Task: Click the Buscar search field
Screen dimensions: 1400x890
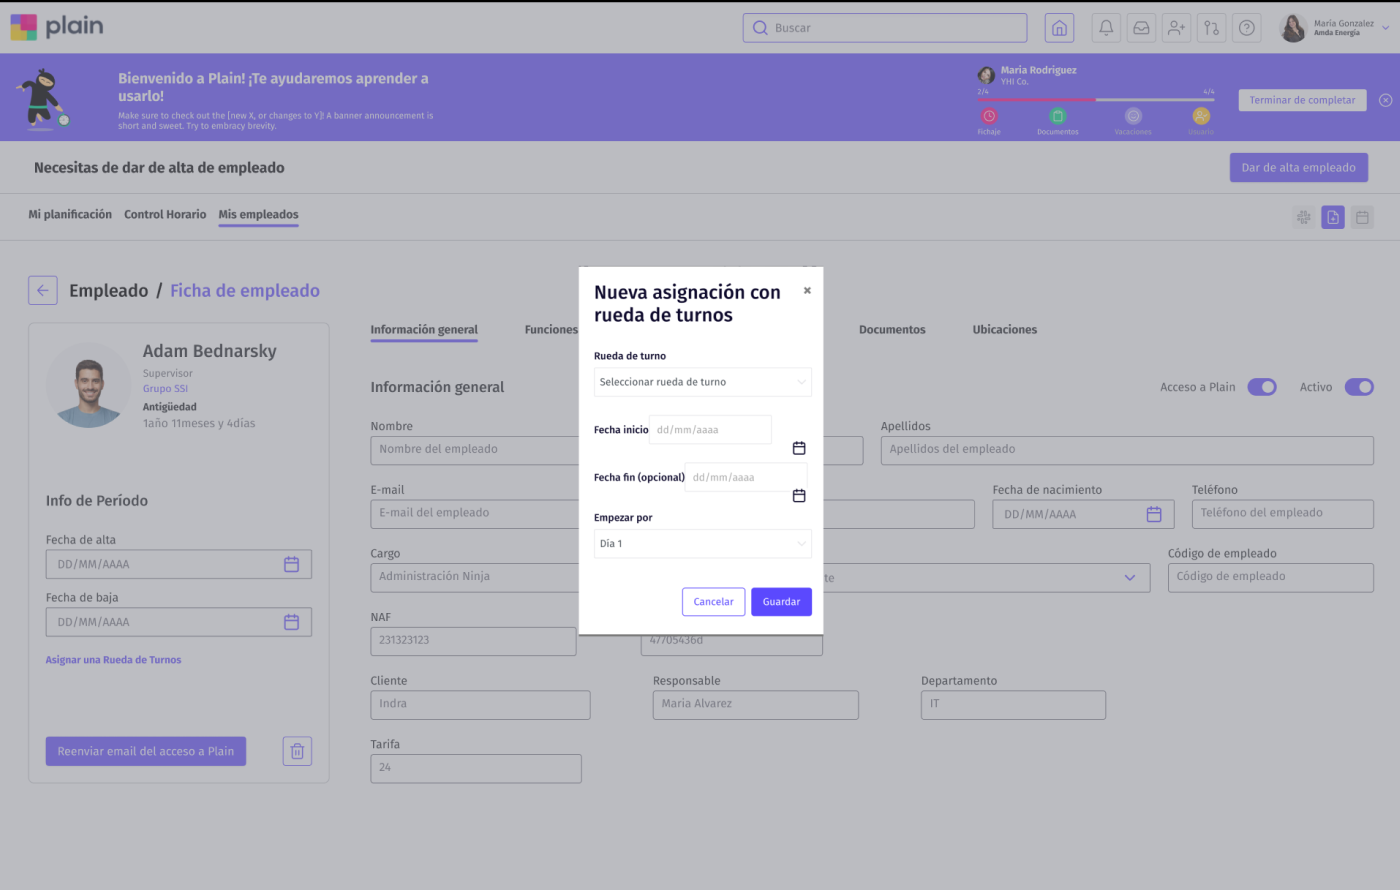Action: click(885, 28)
